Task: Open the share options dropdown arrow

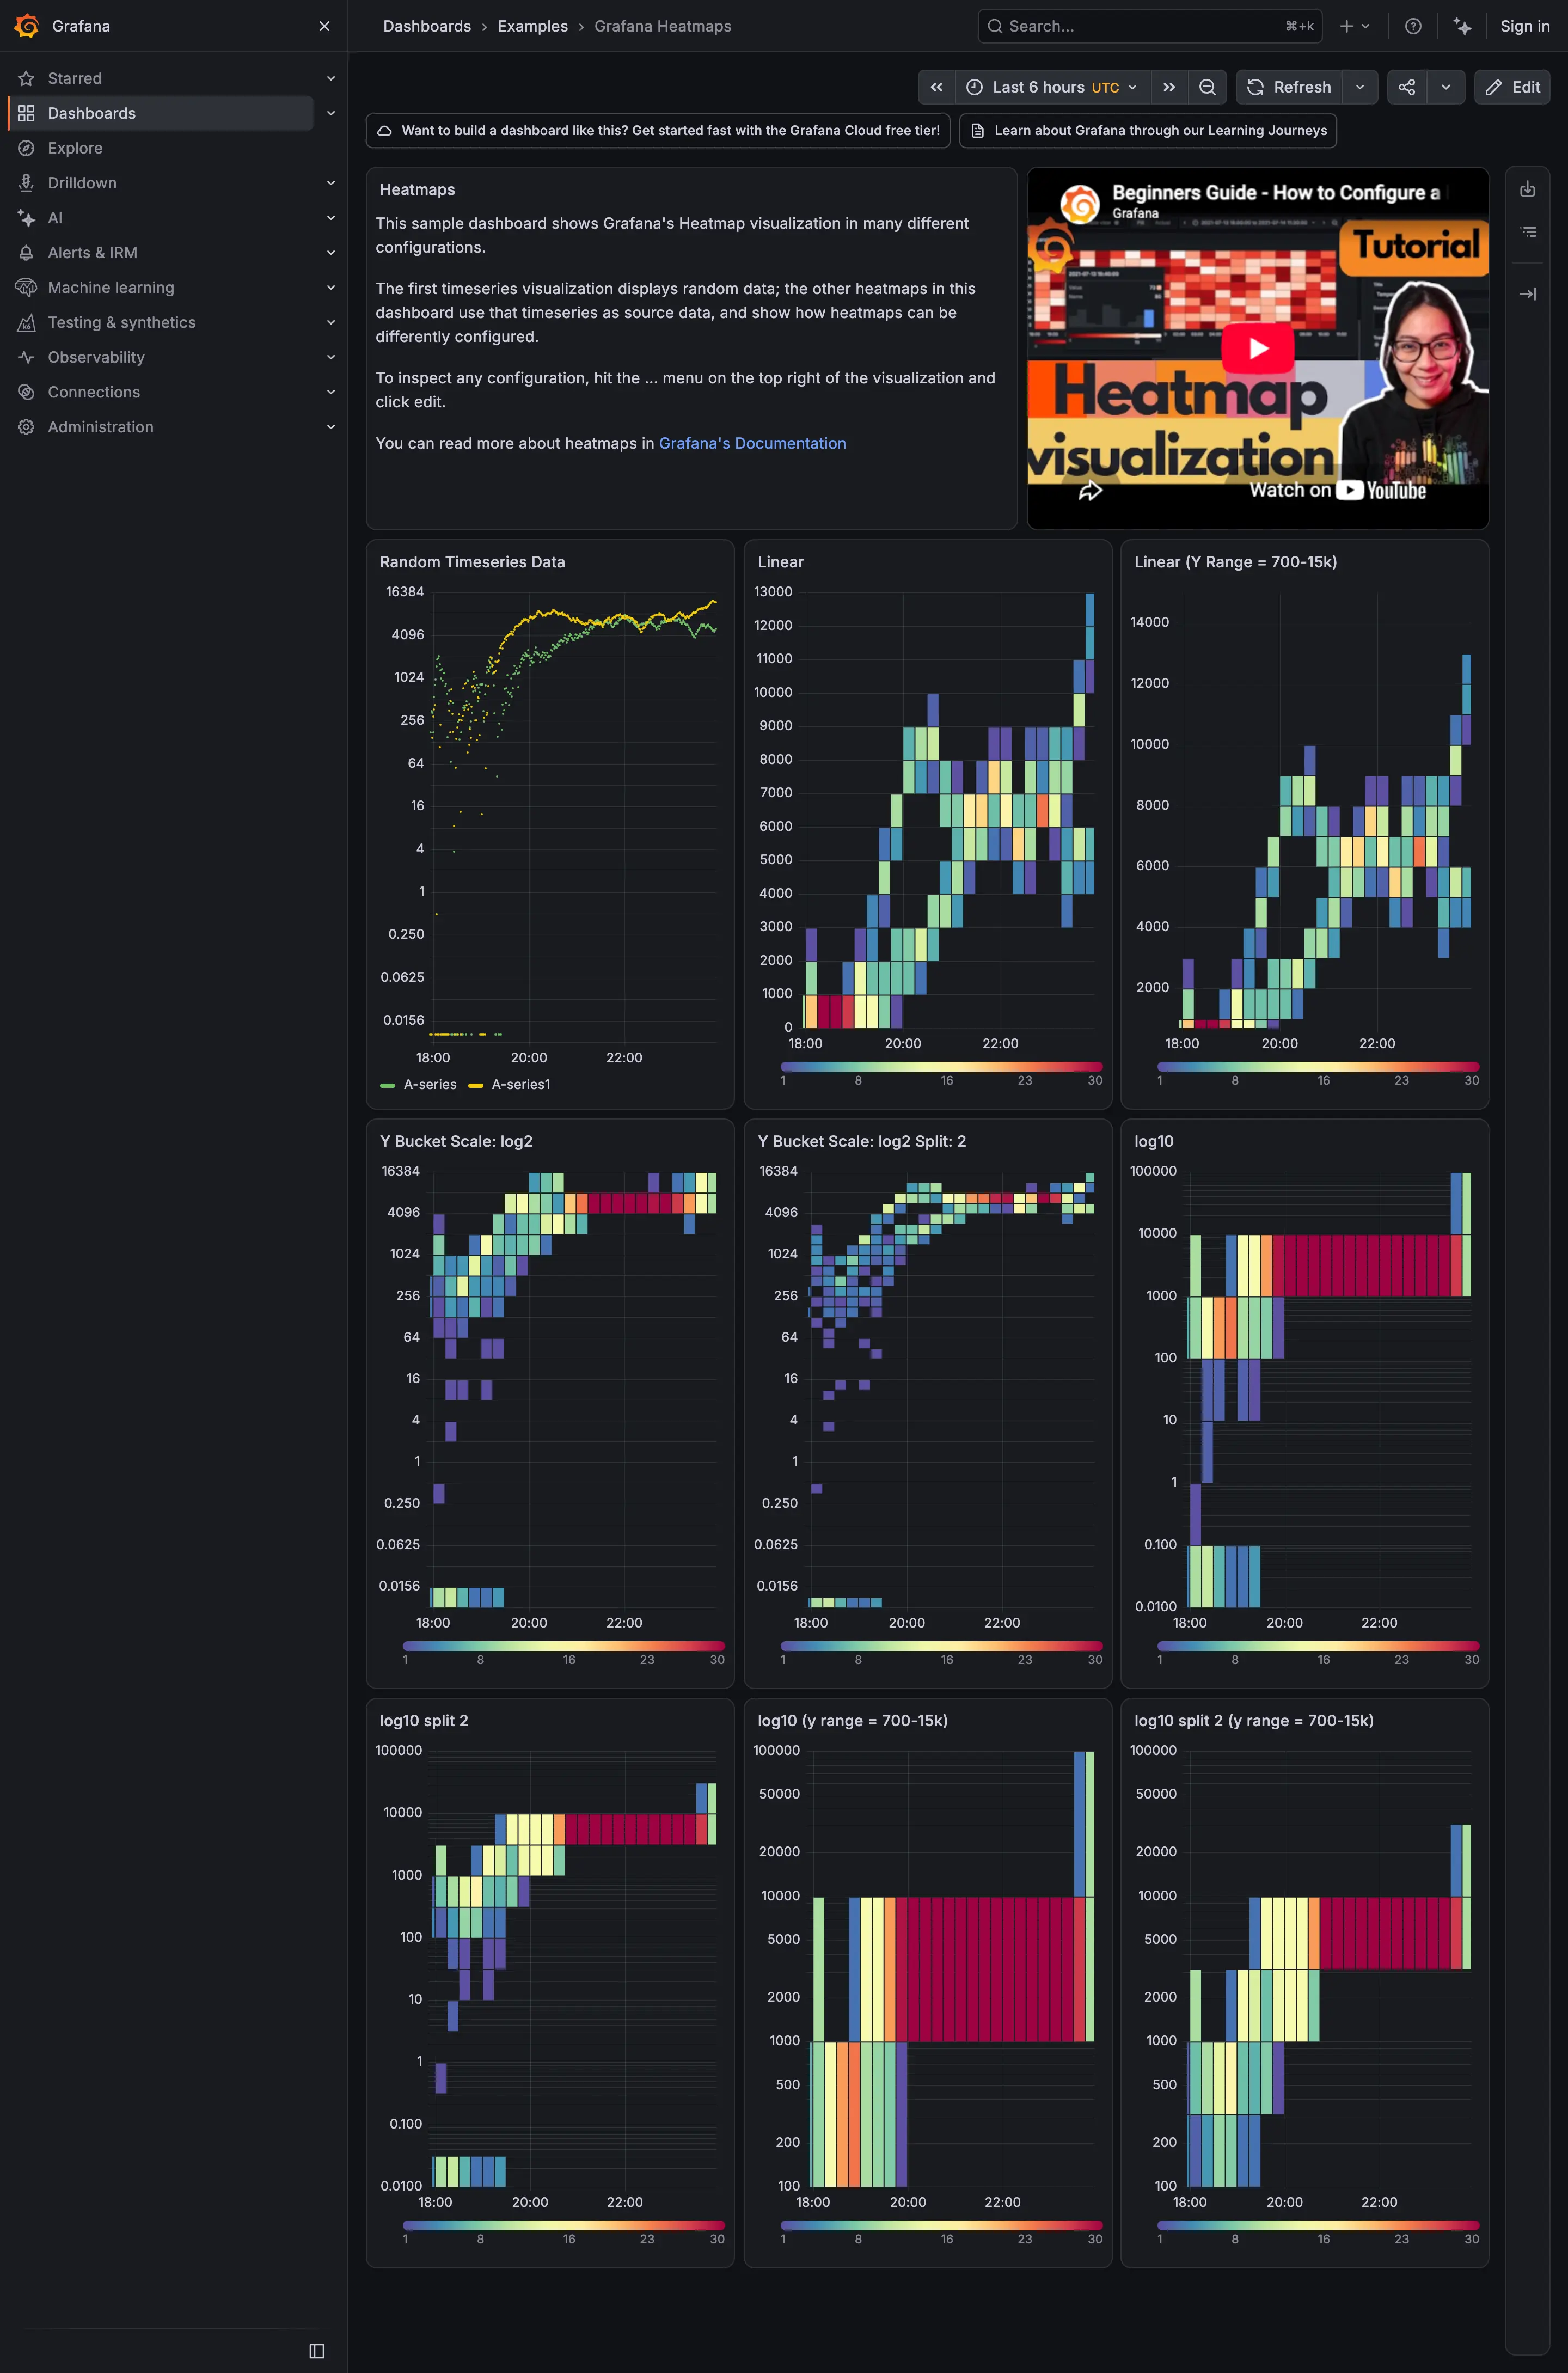Action: coord(1446,87)
